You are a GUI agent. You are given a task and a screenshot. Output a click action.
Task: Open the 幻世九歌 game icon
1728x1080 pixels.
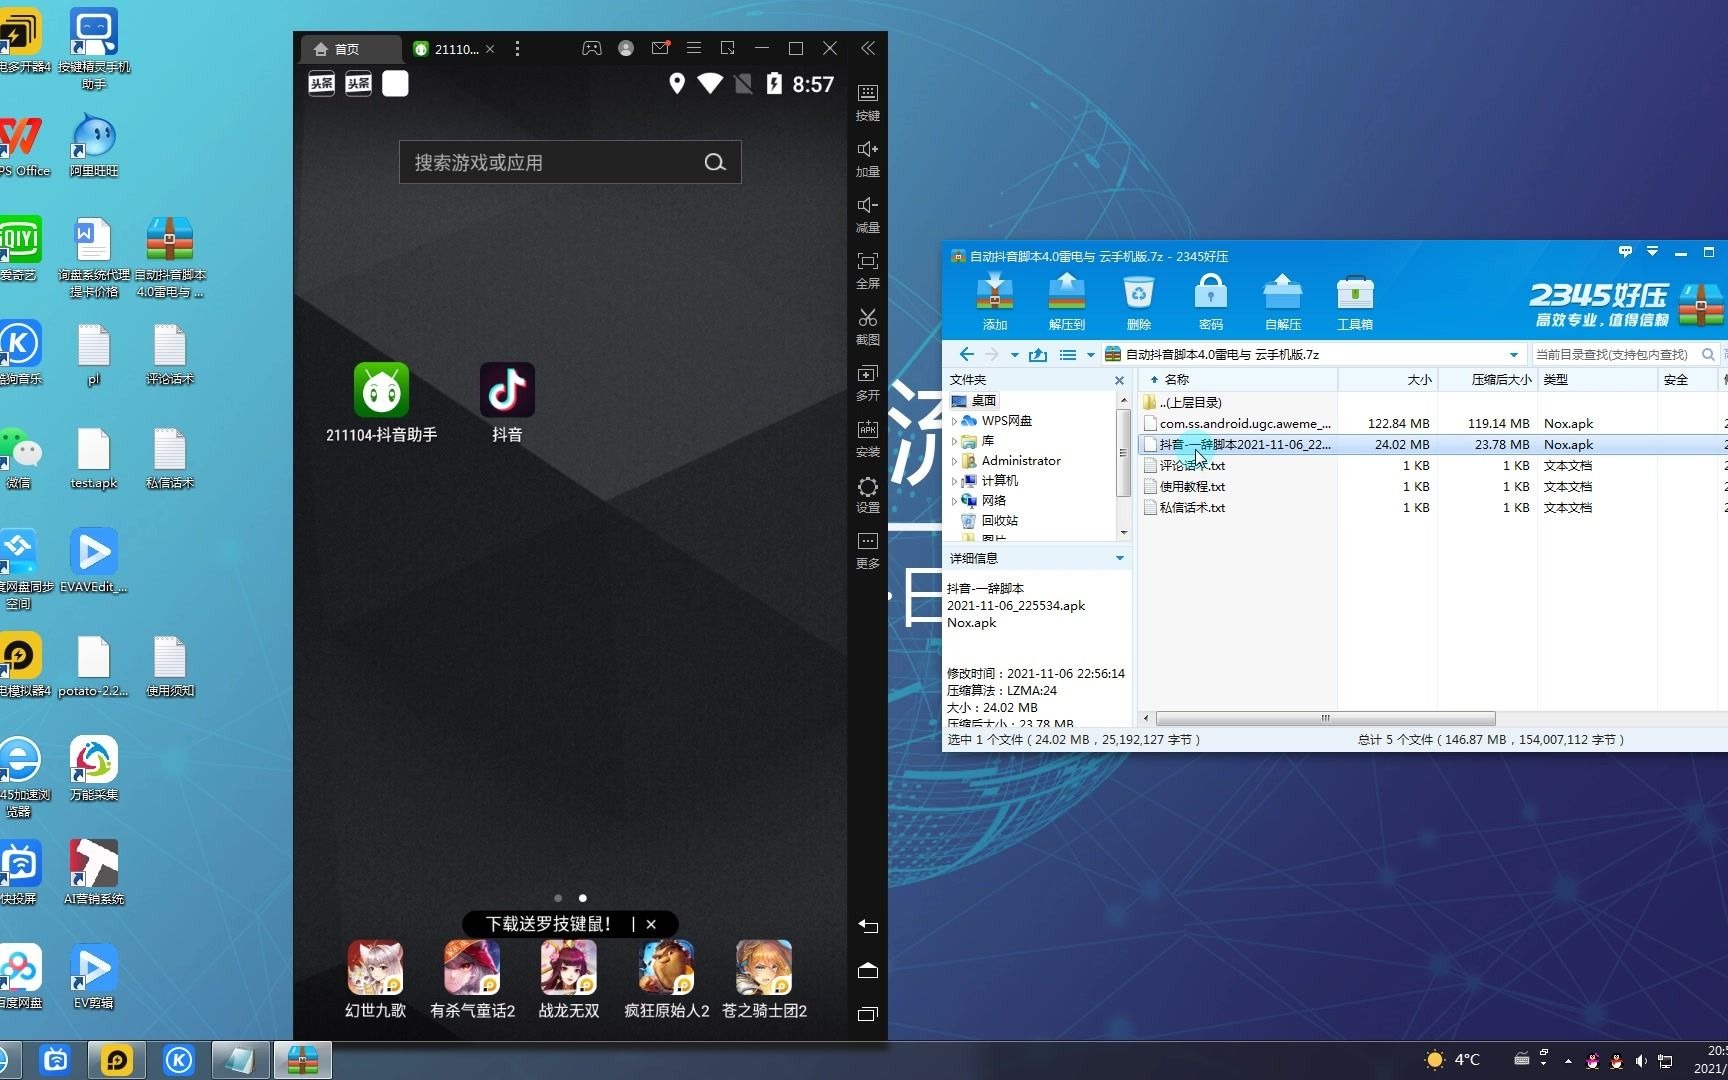click(x=376, y=968)
